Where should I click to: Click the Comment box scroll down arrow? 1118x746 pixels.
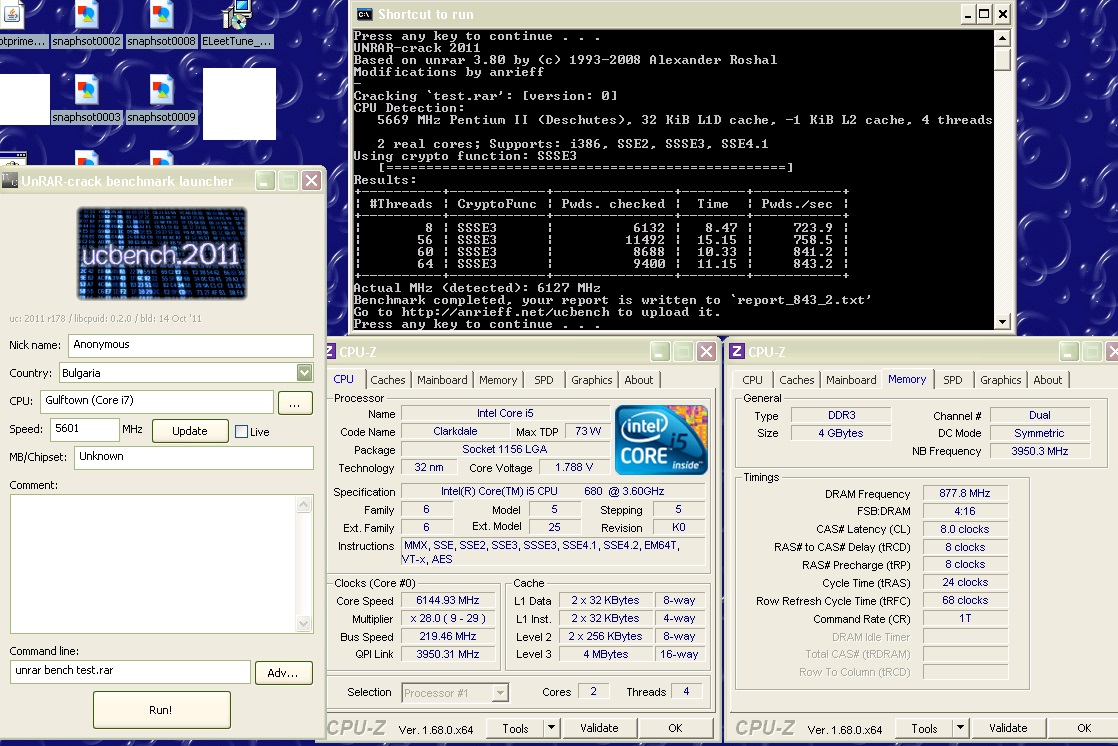[304, 623]
